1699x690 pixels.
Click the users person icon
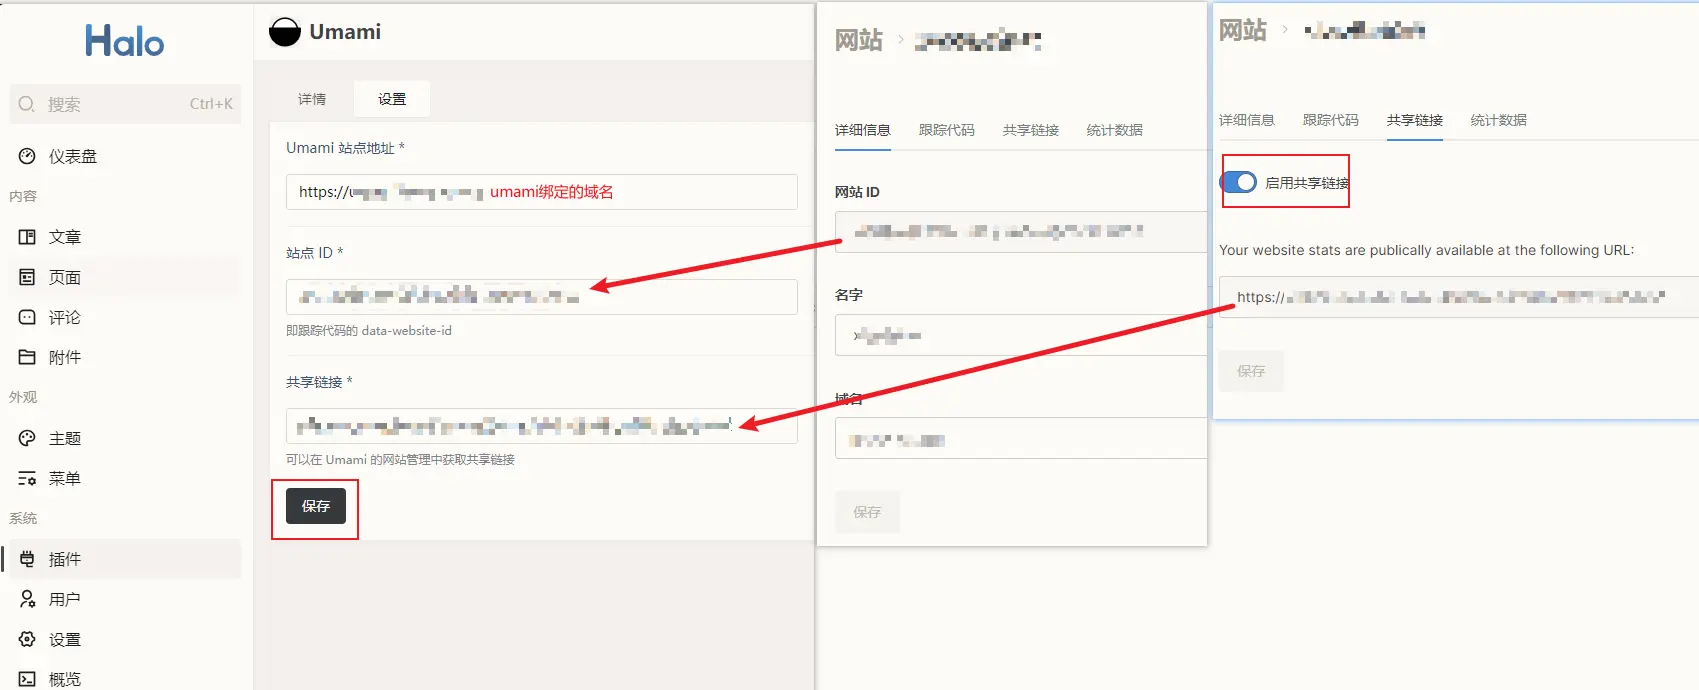[x=27, y=599]
